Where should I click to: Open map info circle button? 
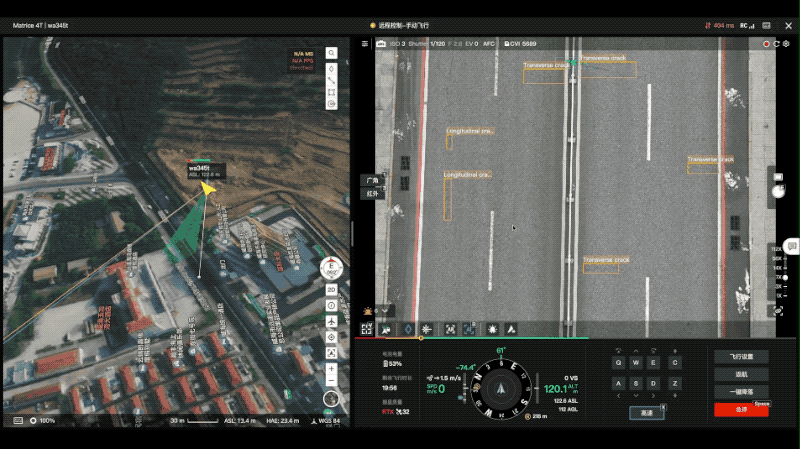(x=331, y=305)
